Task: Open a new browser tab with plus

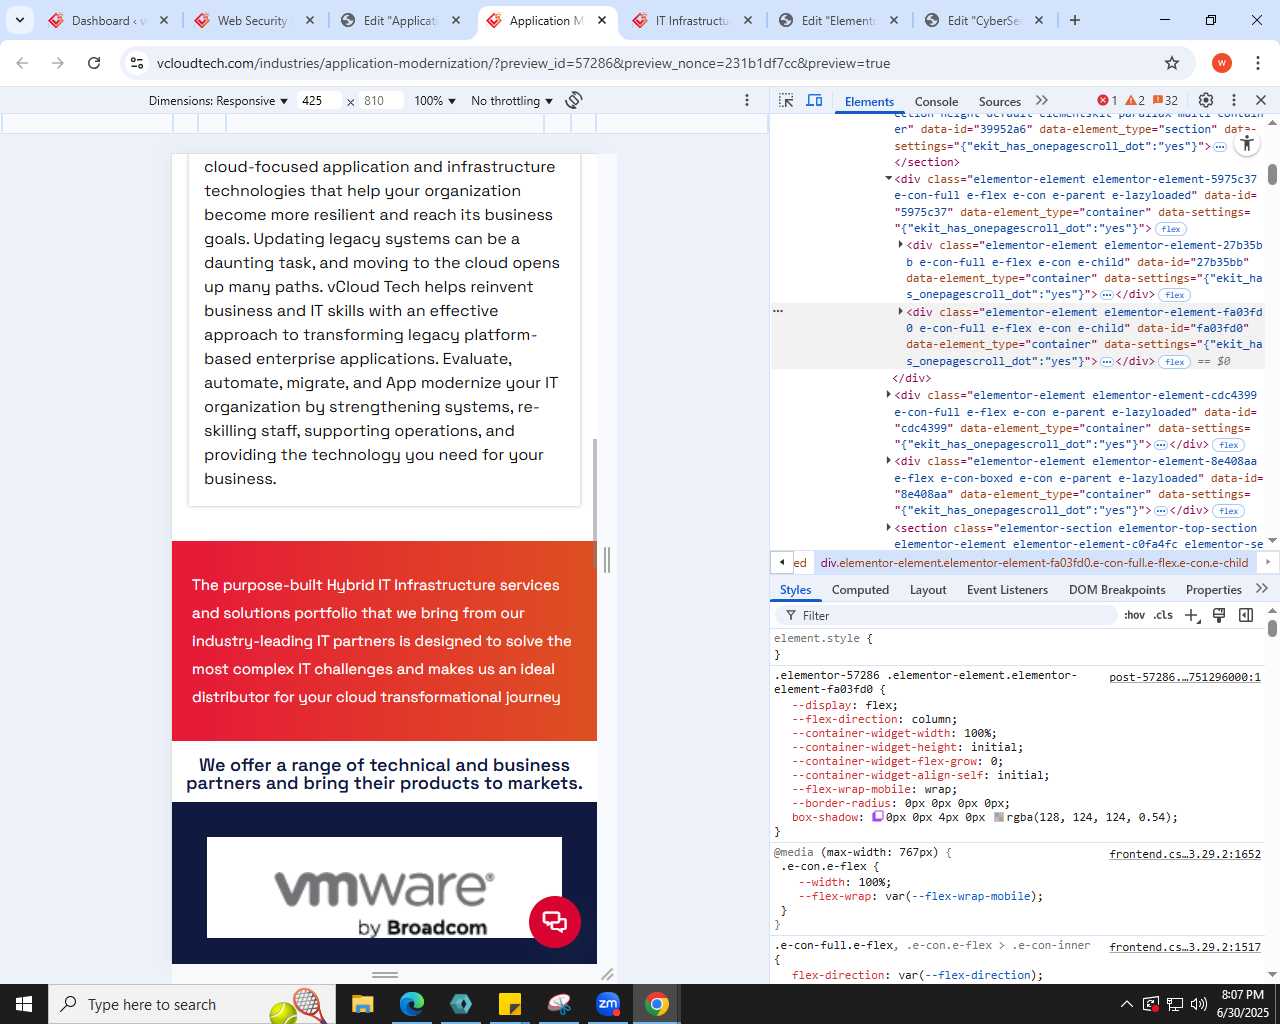Action: [x=1075, y=20]
